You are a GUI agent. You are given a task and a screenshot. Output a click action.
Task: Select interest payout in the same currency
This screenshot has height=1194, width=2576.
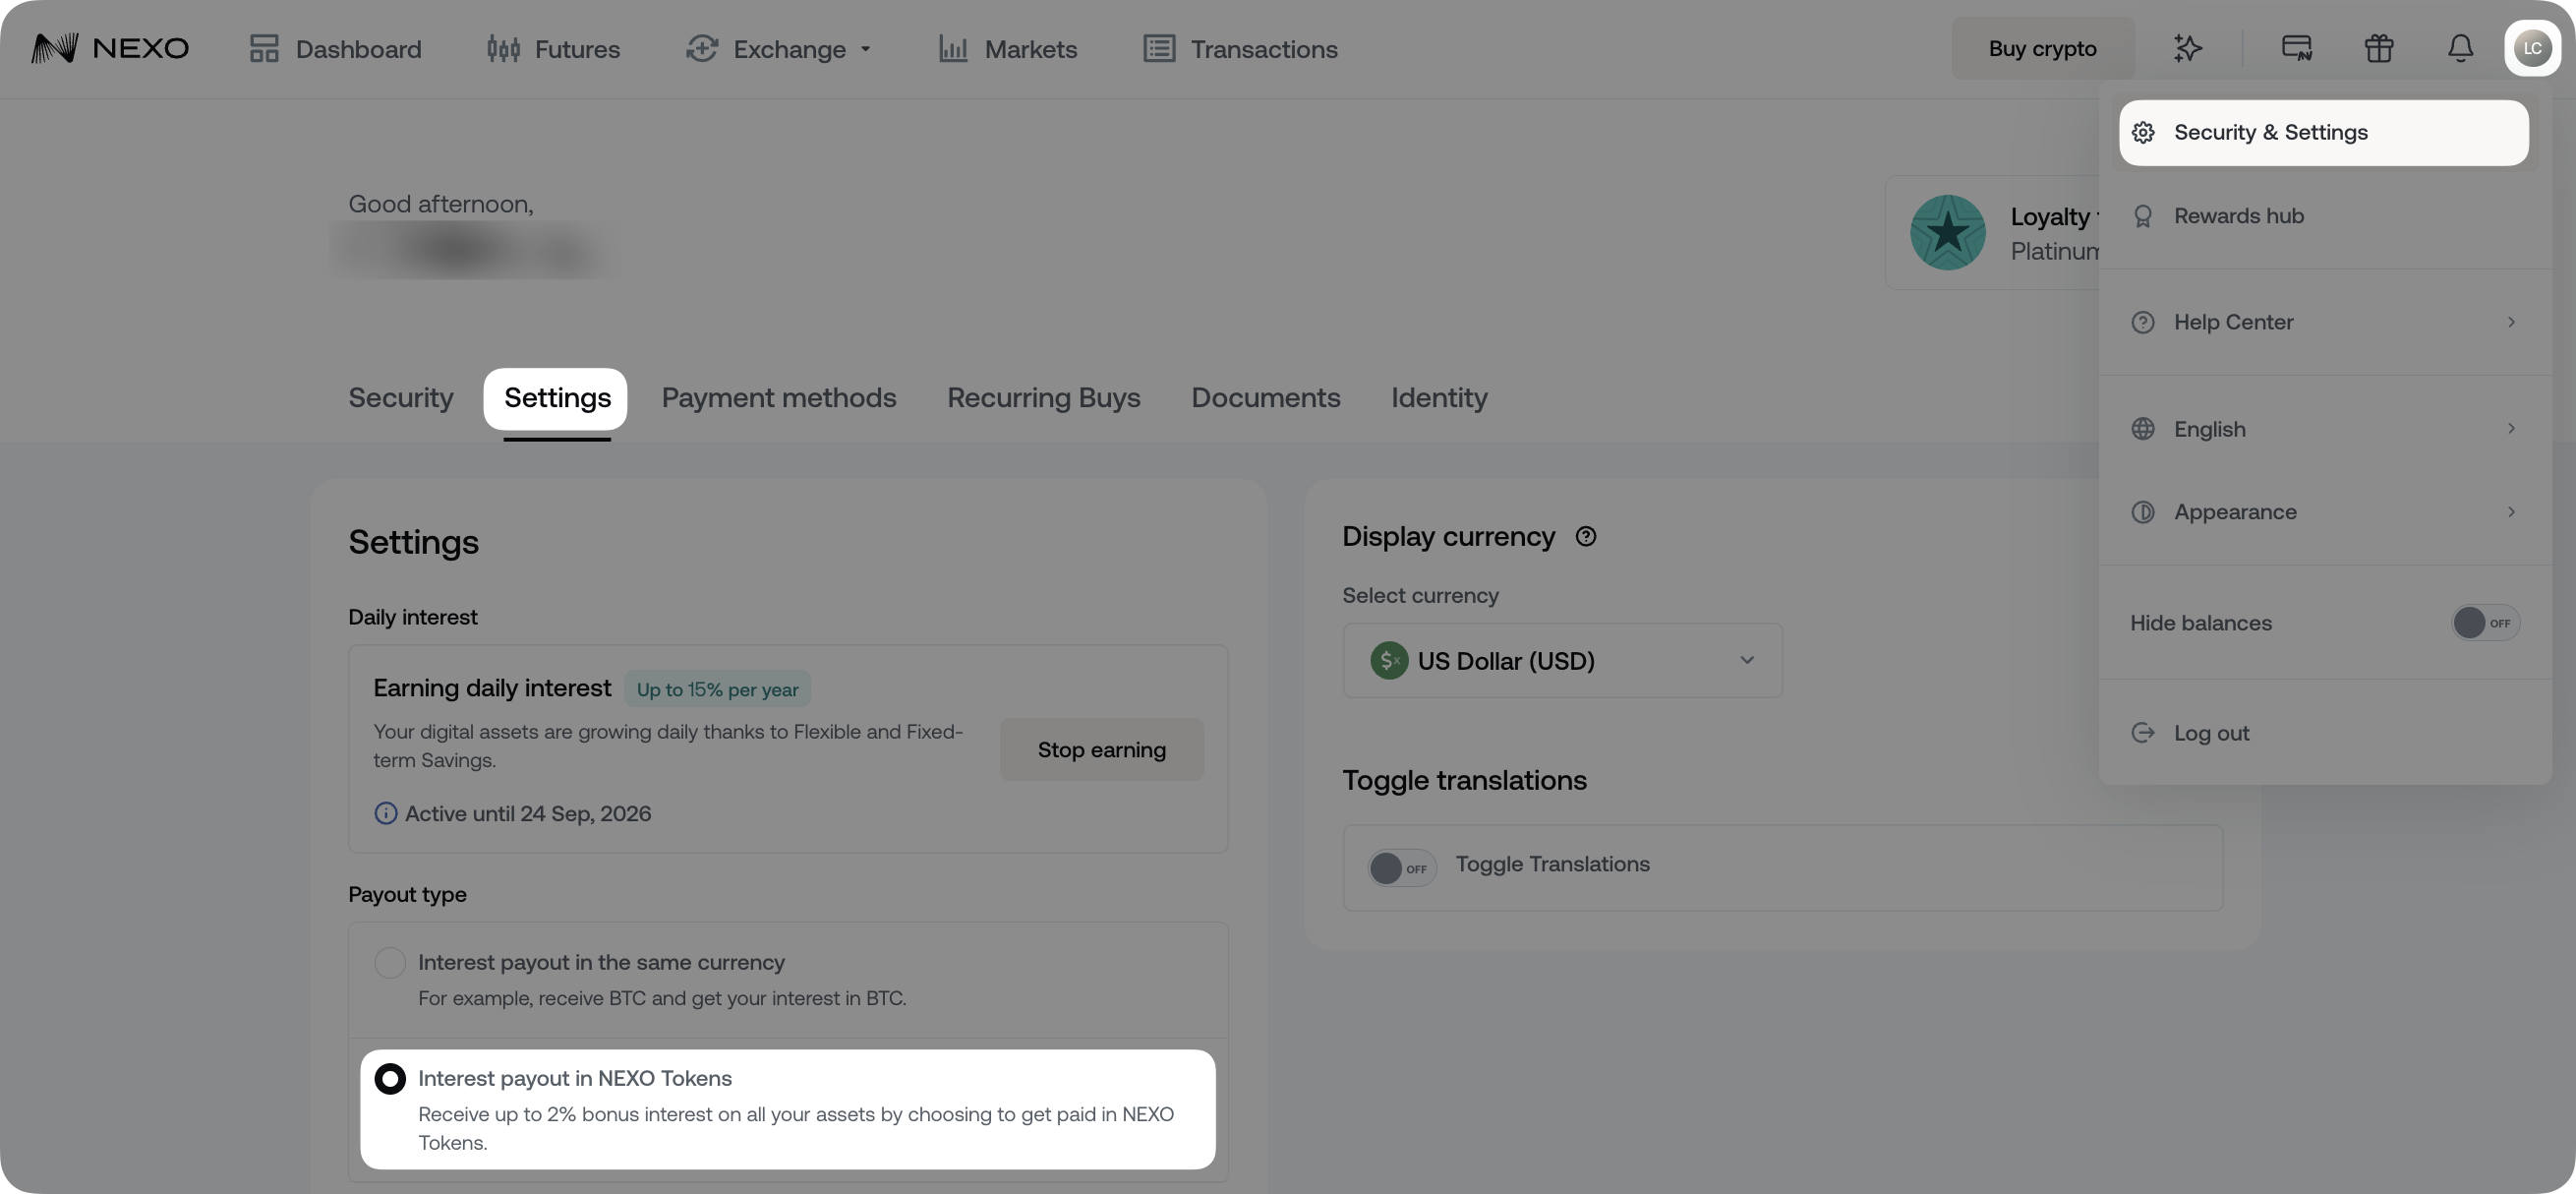(390, 962)
